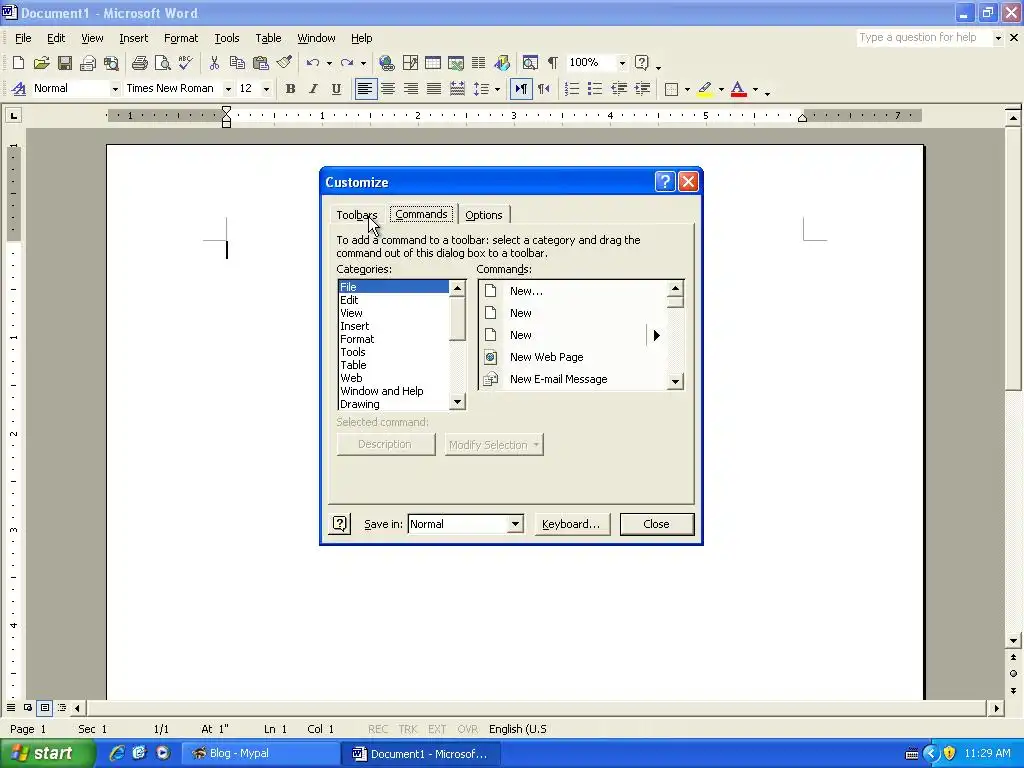This screenshot has height=768, width=1024.
Task: Toggle Center paragraph alignment
Action: click(388, 89)
